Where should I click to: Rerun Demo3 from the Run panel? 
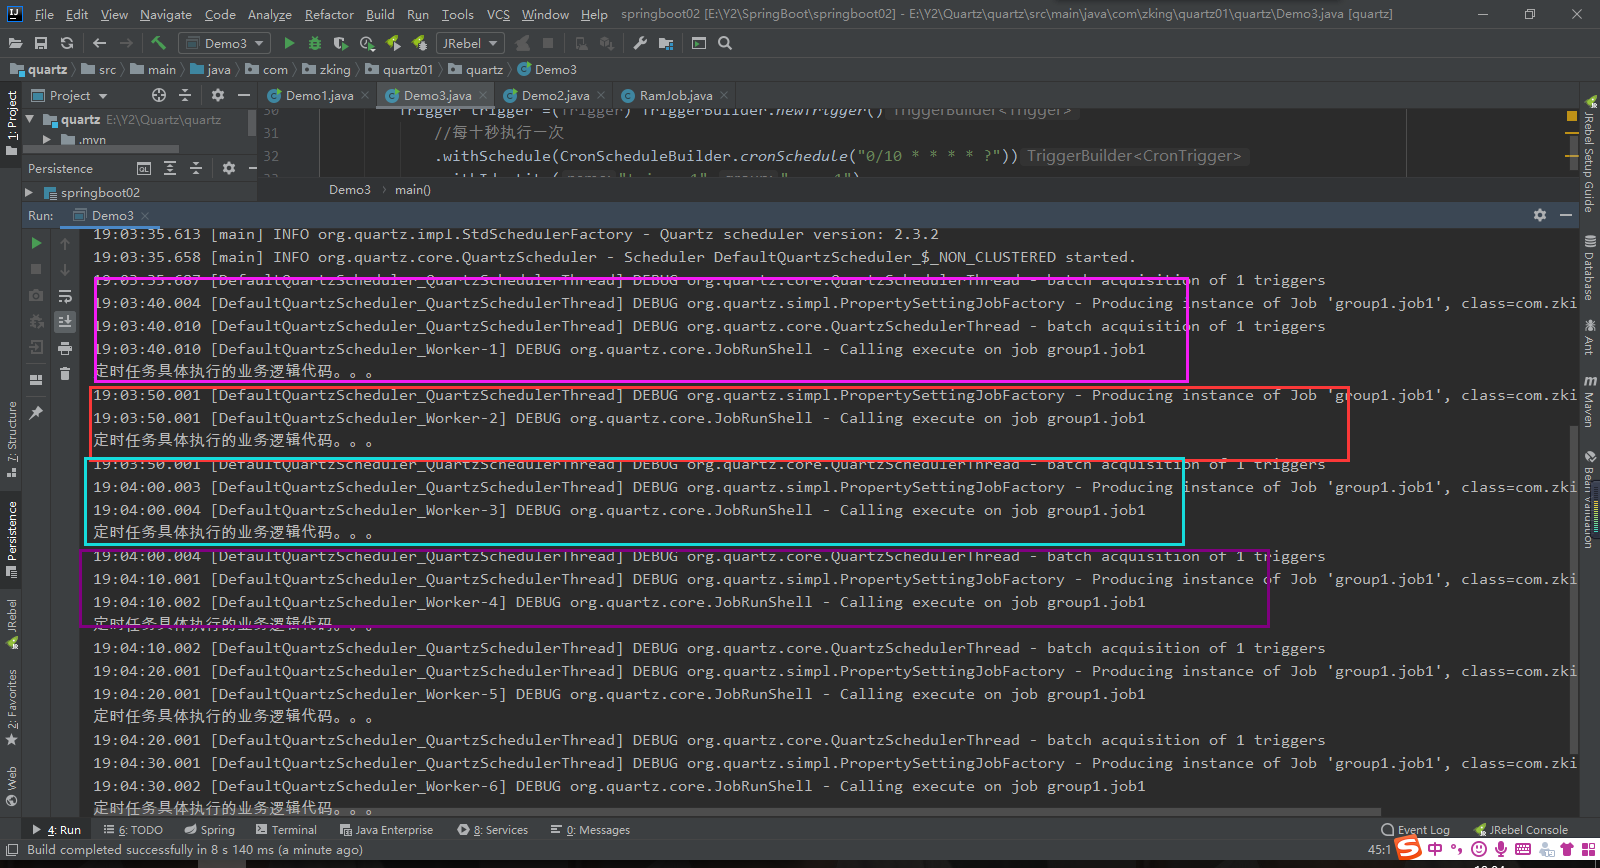click(x=36, y=243)
